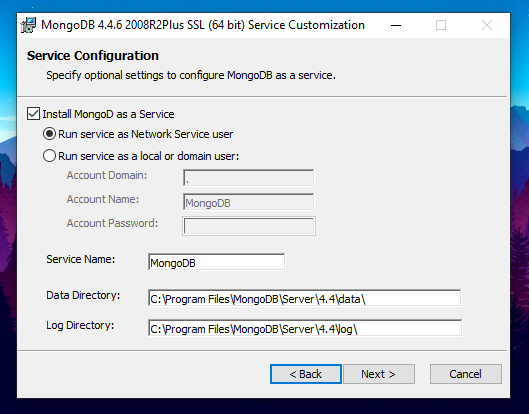Viewport: 529px width, 414px height.
Task: Proceed with the Next button
Action: [x=379, y=374]
